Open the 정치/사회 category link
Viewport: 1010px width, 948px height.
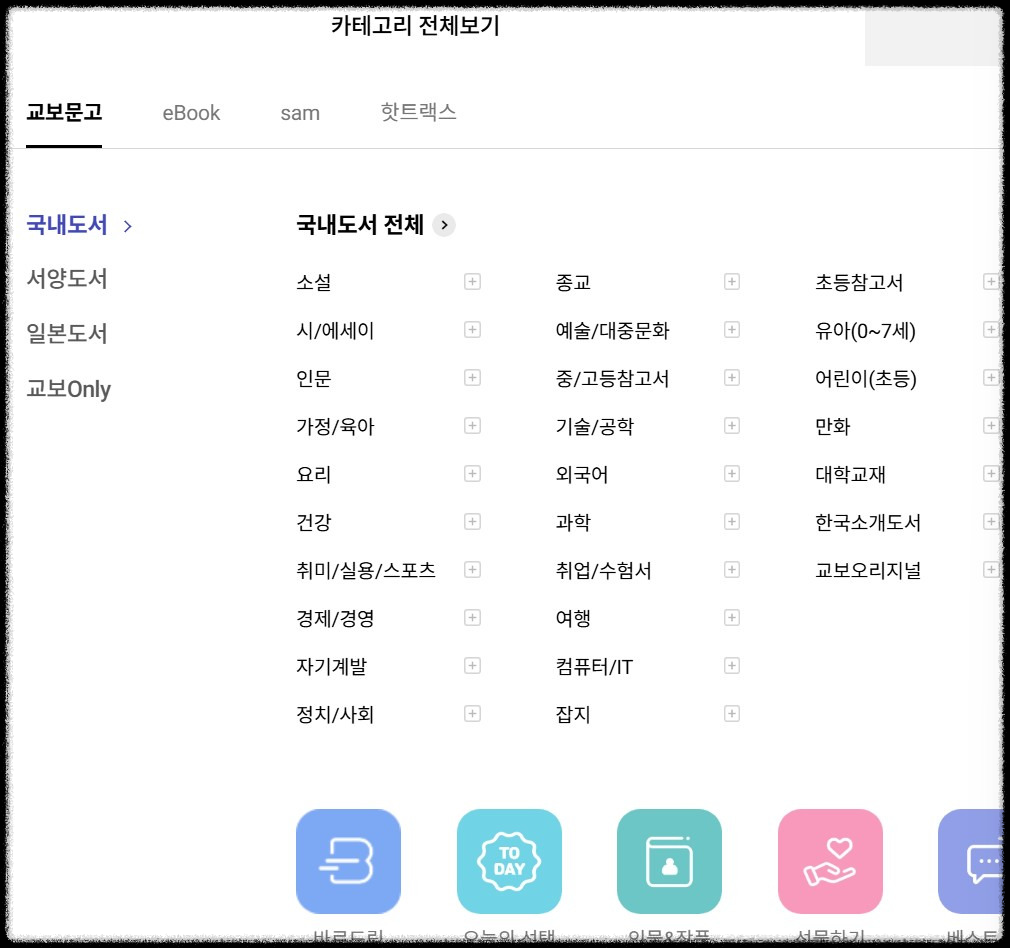pyautogui.click(x=335, y=714)
